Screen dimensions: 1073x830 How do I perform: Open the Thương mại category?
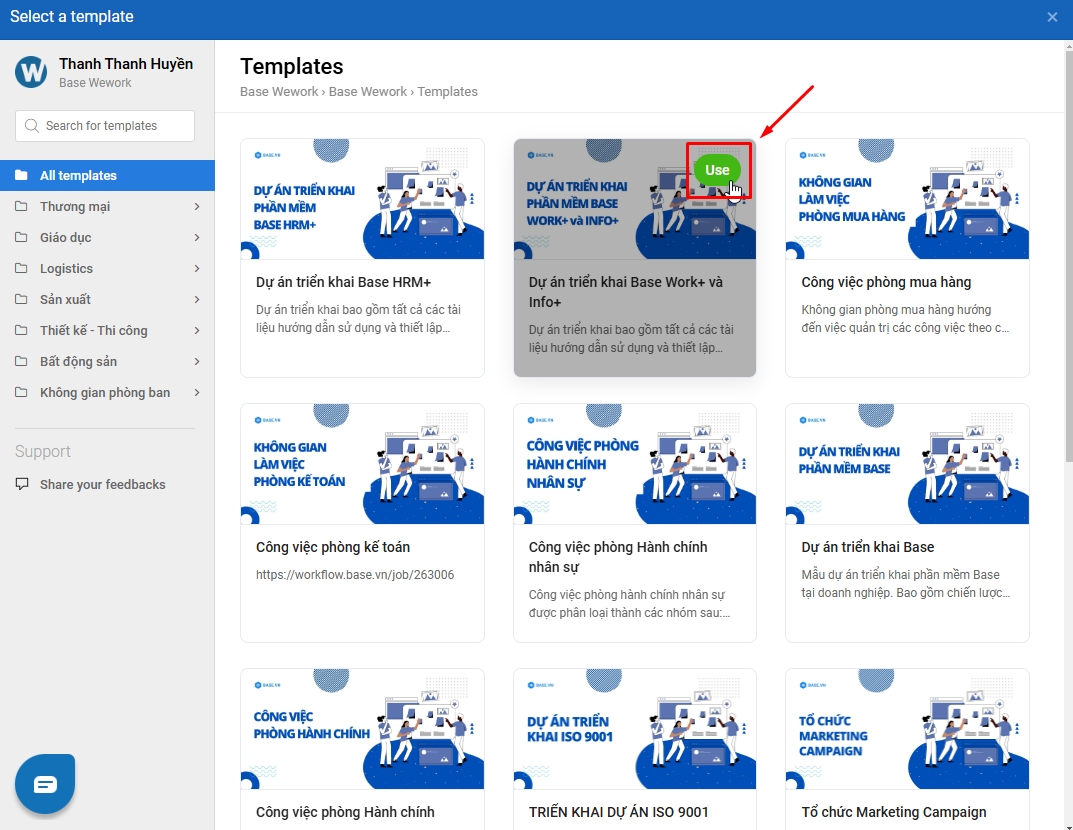point(107,207)
